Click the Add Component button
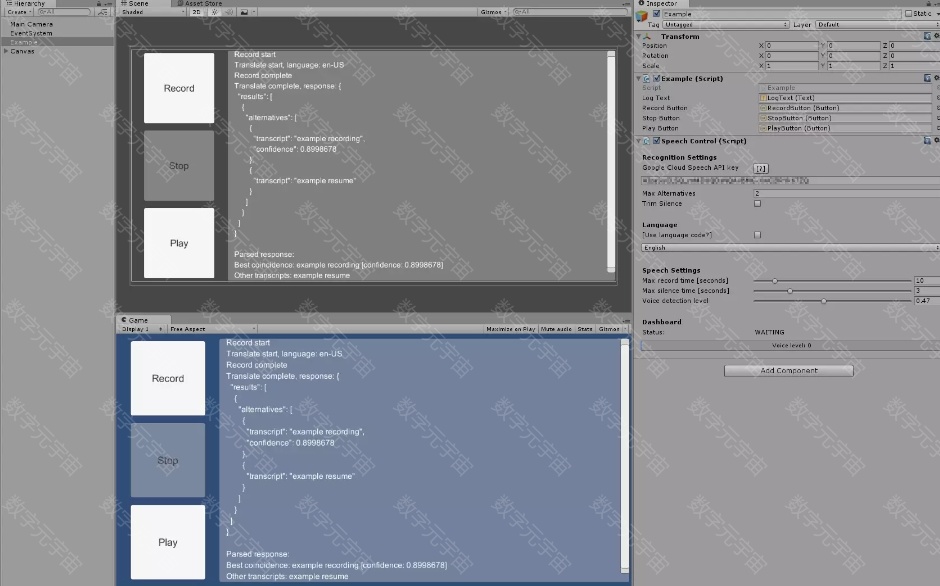 pos(788,370)
